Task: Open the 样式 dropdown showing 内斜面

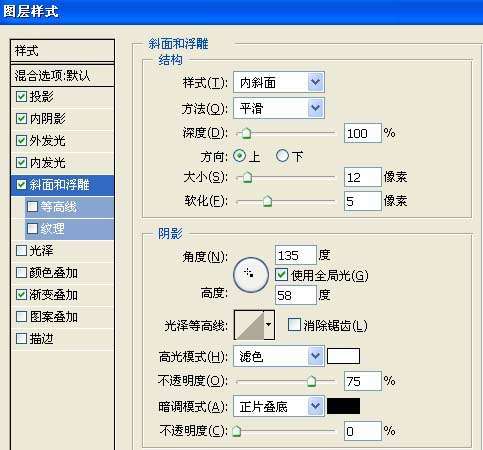Action: pos(279,82)
